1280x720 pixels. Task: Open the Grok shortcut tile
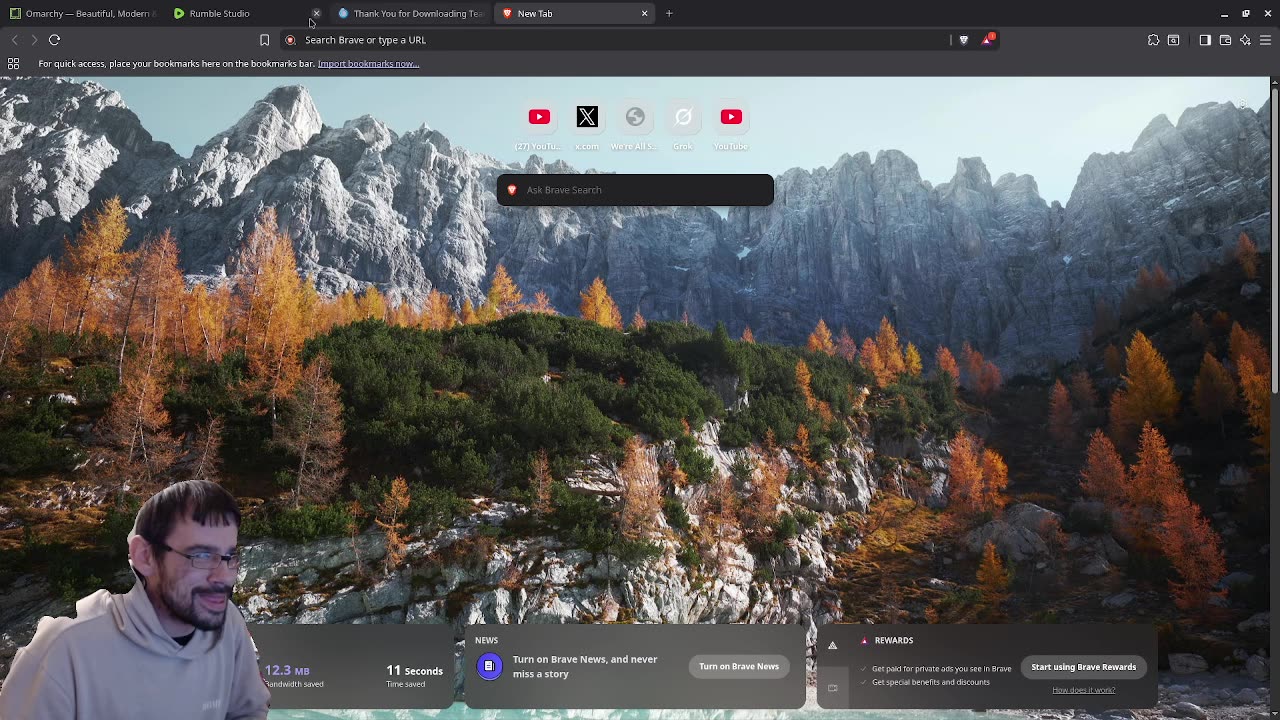point(683,118)
